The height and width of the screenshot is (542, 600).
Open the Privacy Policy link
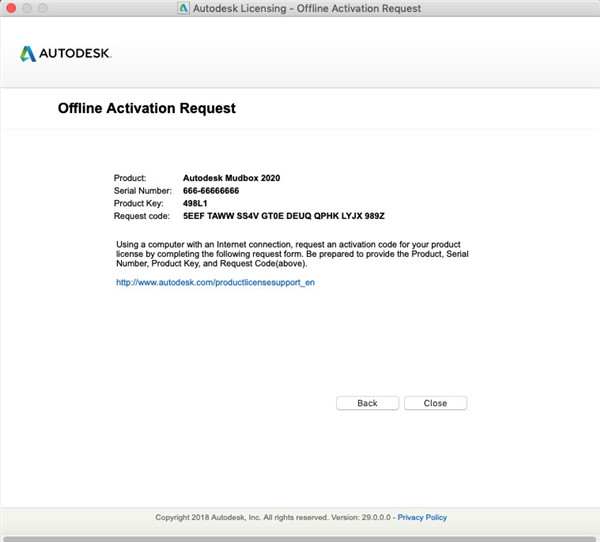(x=422, y=517)
